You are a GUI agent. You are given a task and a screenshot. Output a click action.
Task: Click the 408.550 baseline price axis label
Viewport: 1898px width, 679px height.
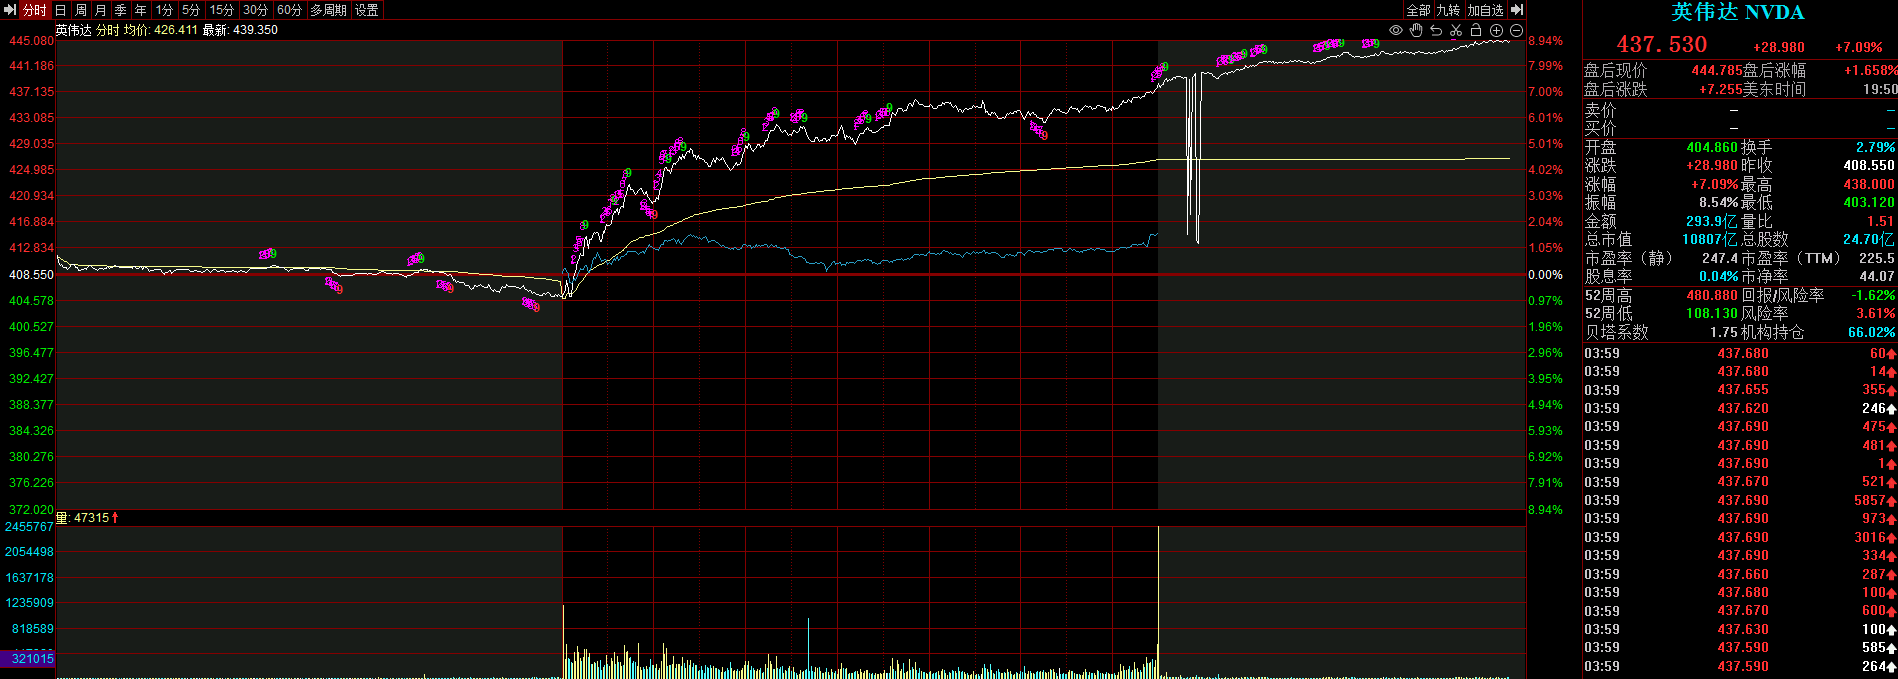(31, 274)
